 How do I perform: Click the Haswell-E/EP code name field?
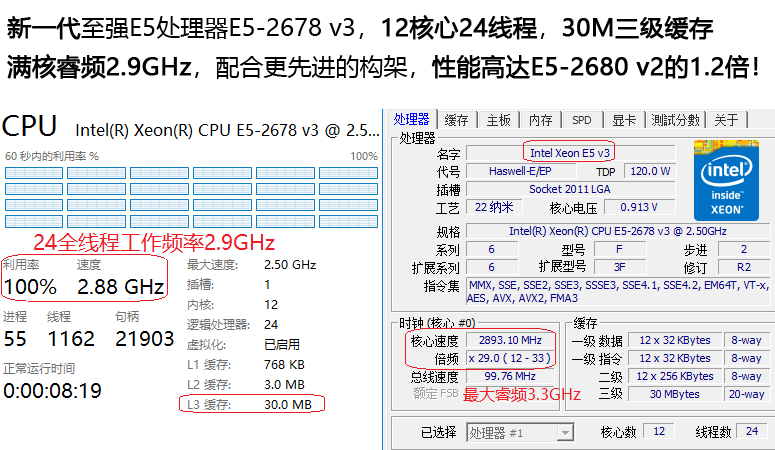pos(520,171)
